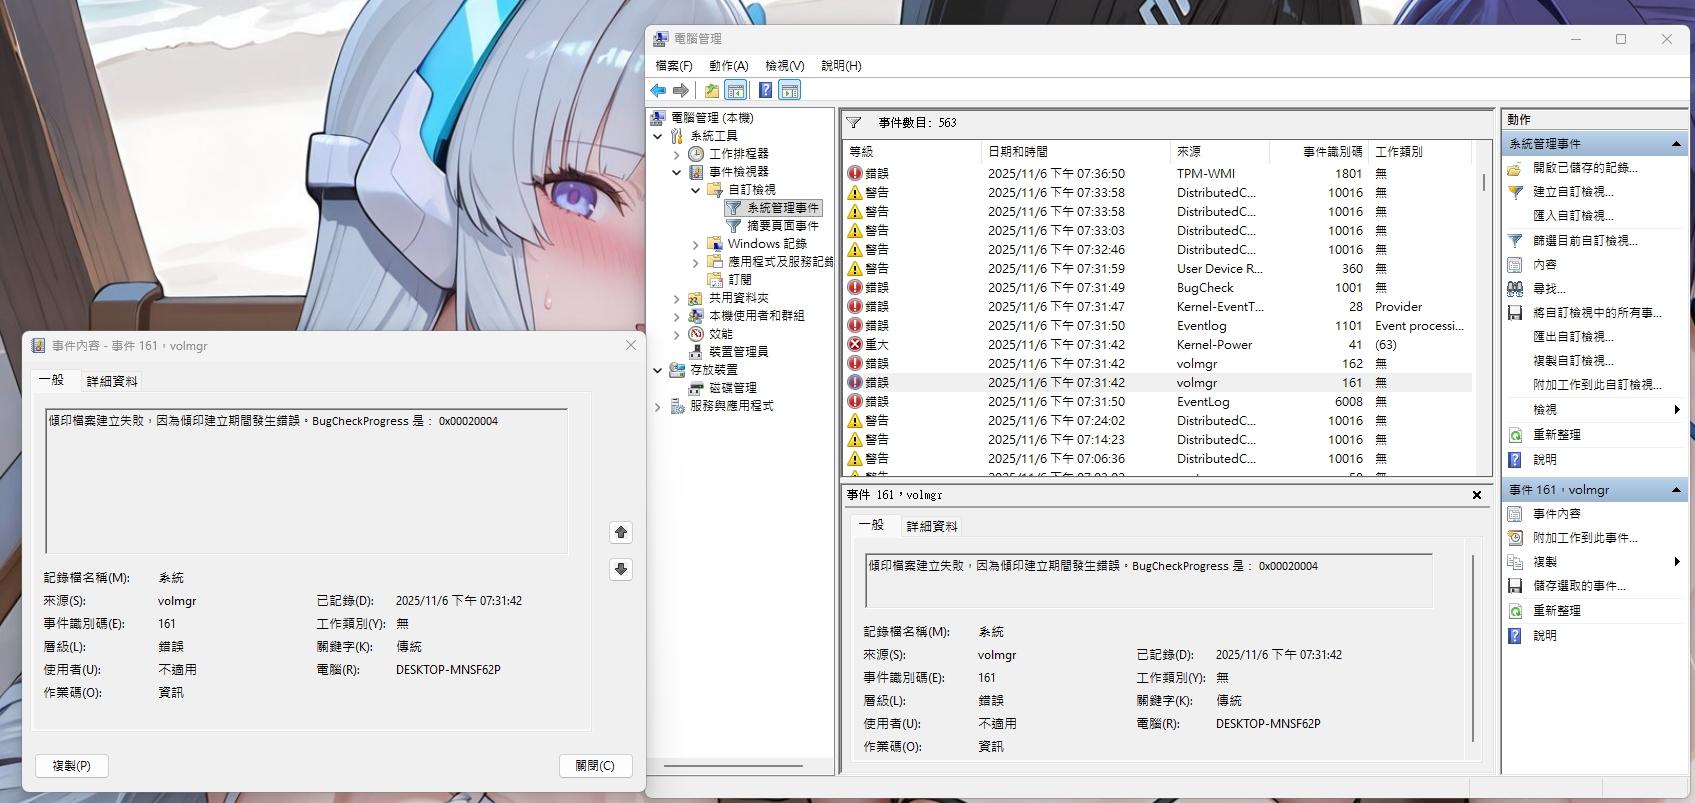Toggle the show/hide action pane toolbar icon
Image resolution: width=1695 pixels, height=803 pixels.
(x=789, y=91)
